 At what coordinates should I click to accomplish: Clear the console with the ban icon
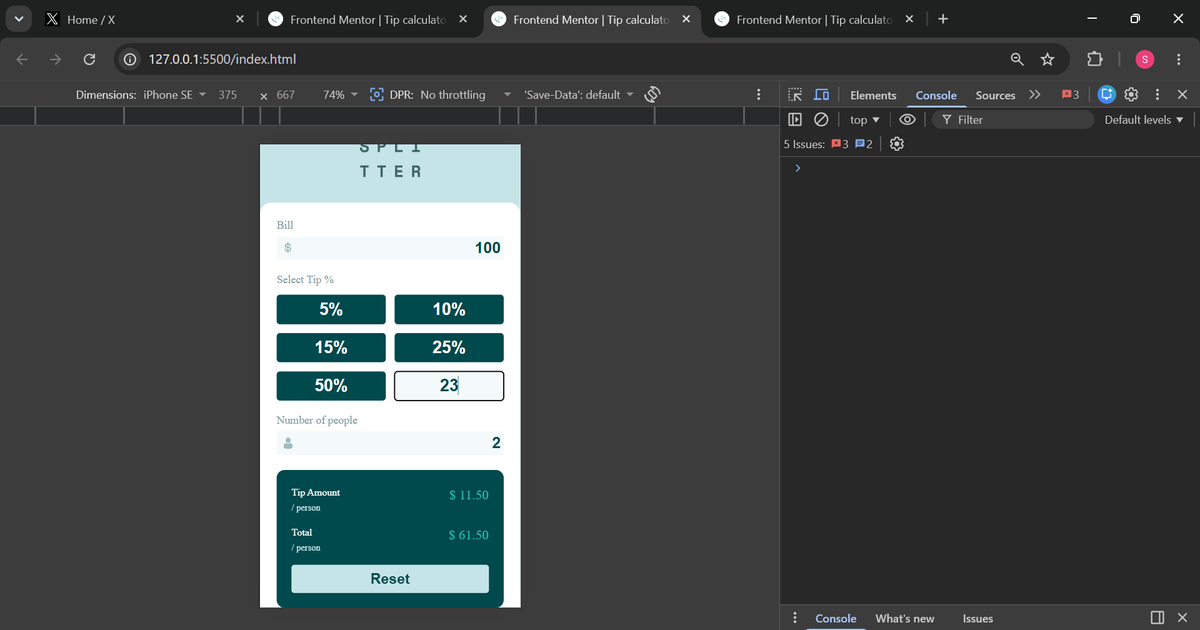pyautogui.click(x=820, y=119)
